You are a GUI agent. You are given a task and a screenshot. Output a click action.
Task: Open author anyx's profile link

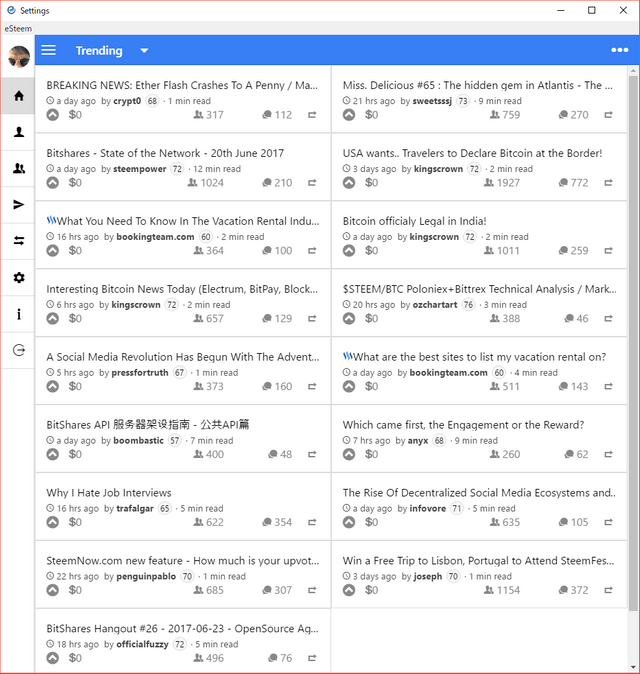click(x=418, y=441)
